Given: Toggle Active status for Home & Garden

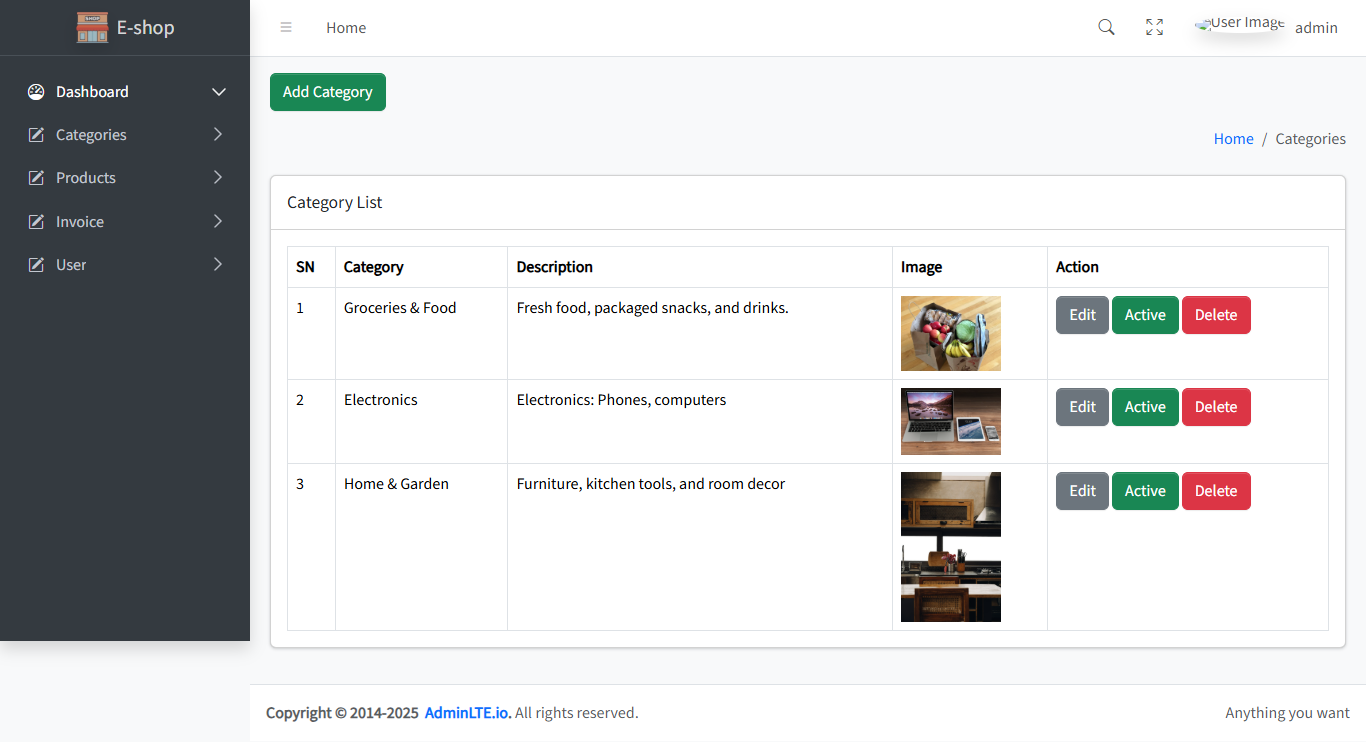Looking at the screenshot, I should (x=1145, y=491).
